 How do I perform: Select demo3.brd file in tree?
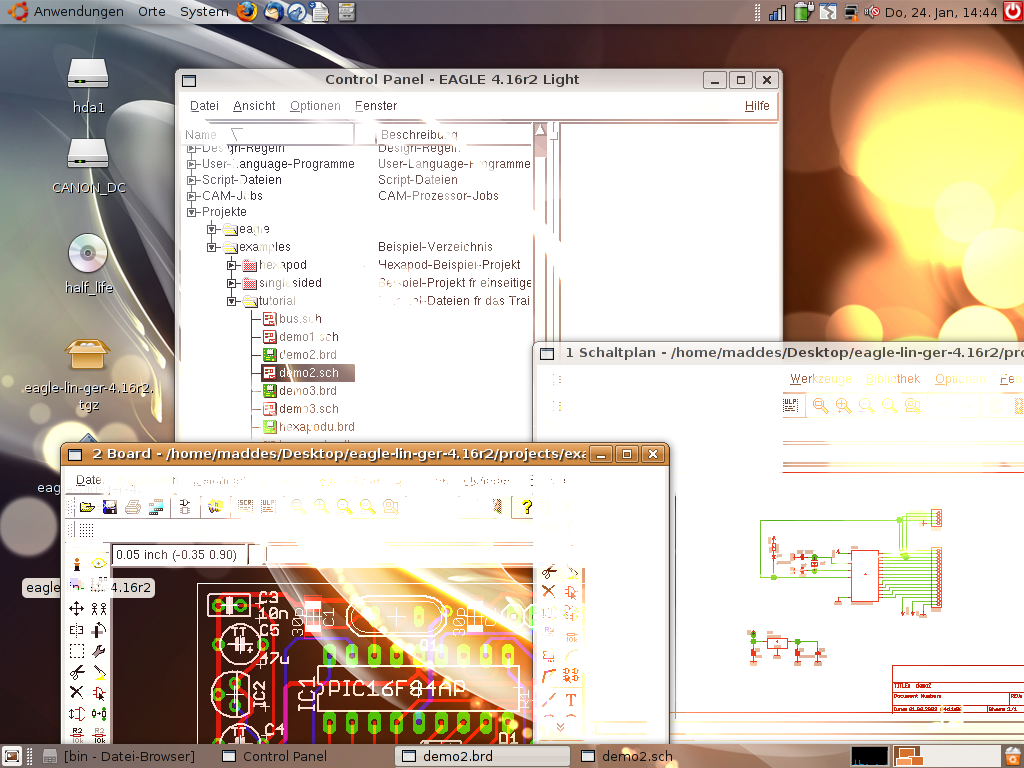tap(300, 391)
